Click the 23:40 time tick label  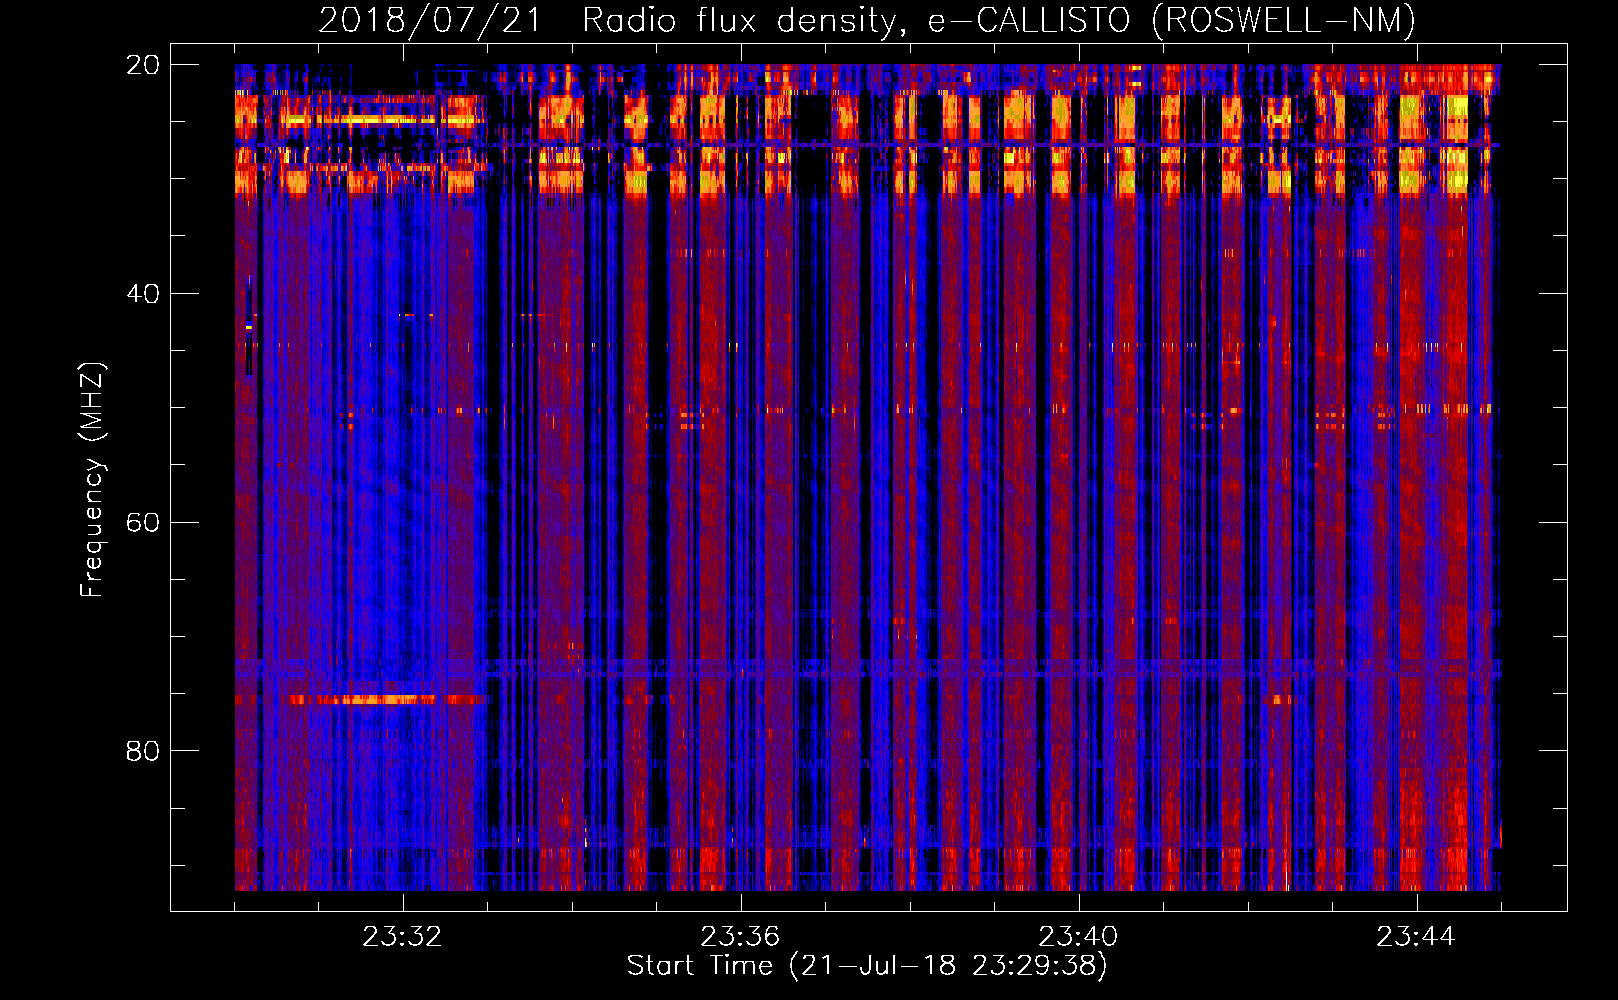[x=1078, y=937]
